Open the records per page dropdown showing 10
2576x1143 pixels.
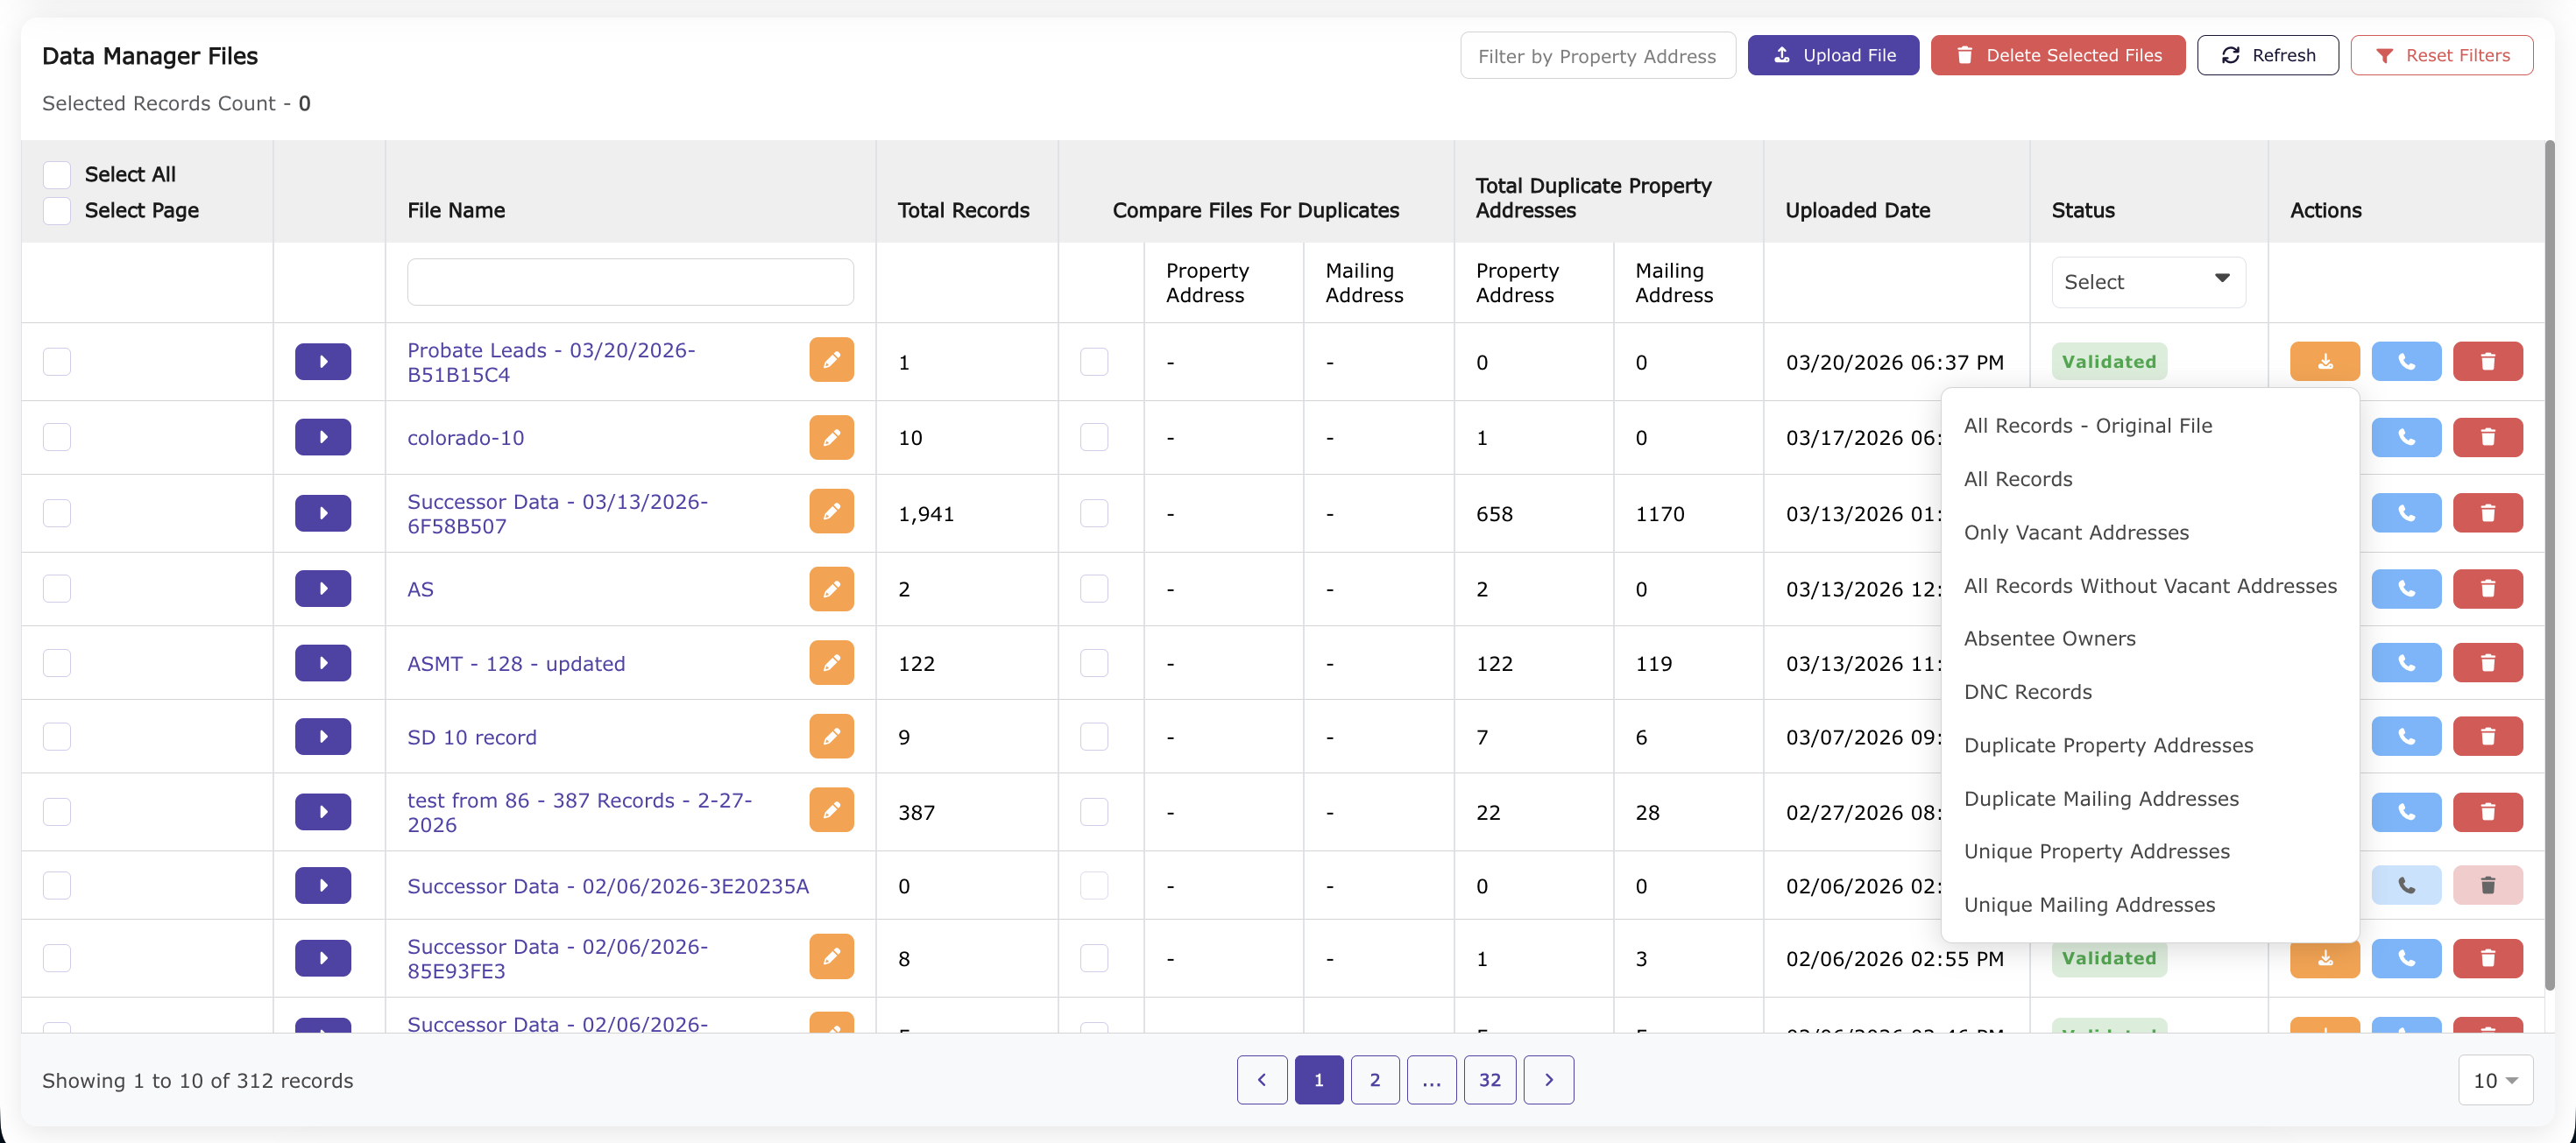(x=2496, y=1080)
